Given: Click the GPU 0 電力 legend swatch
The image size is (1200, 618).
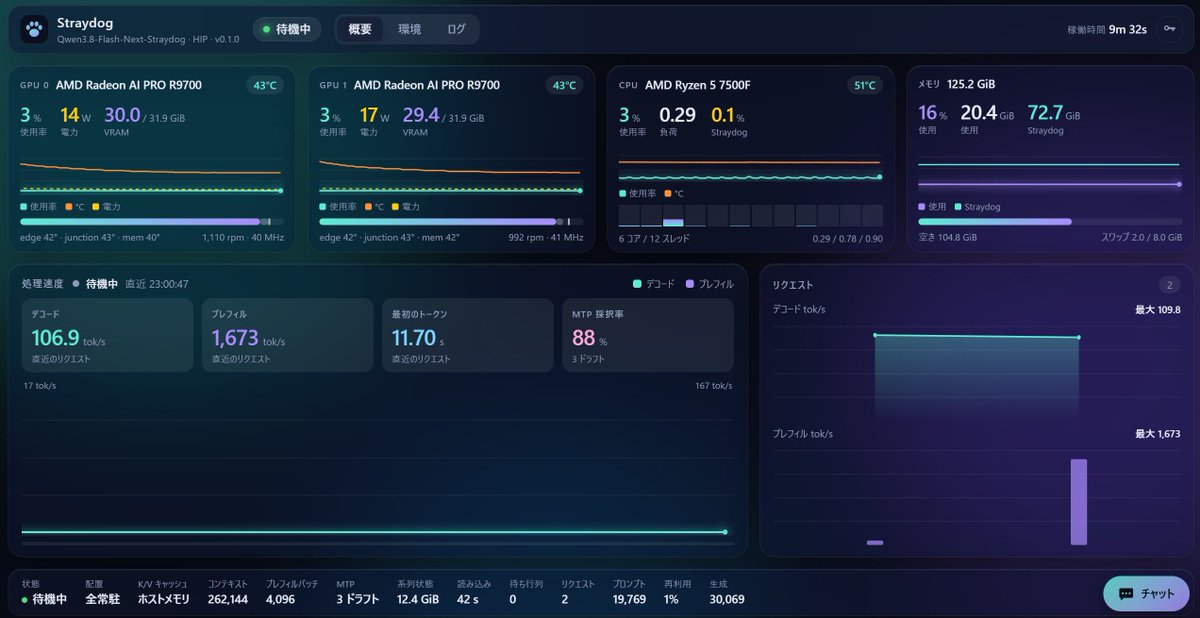Looking at the screenshot, I should click(96, 206).
